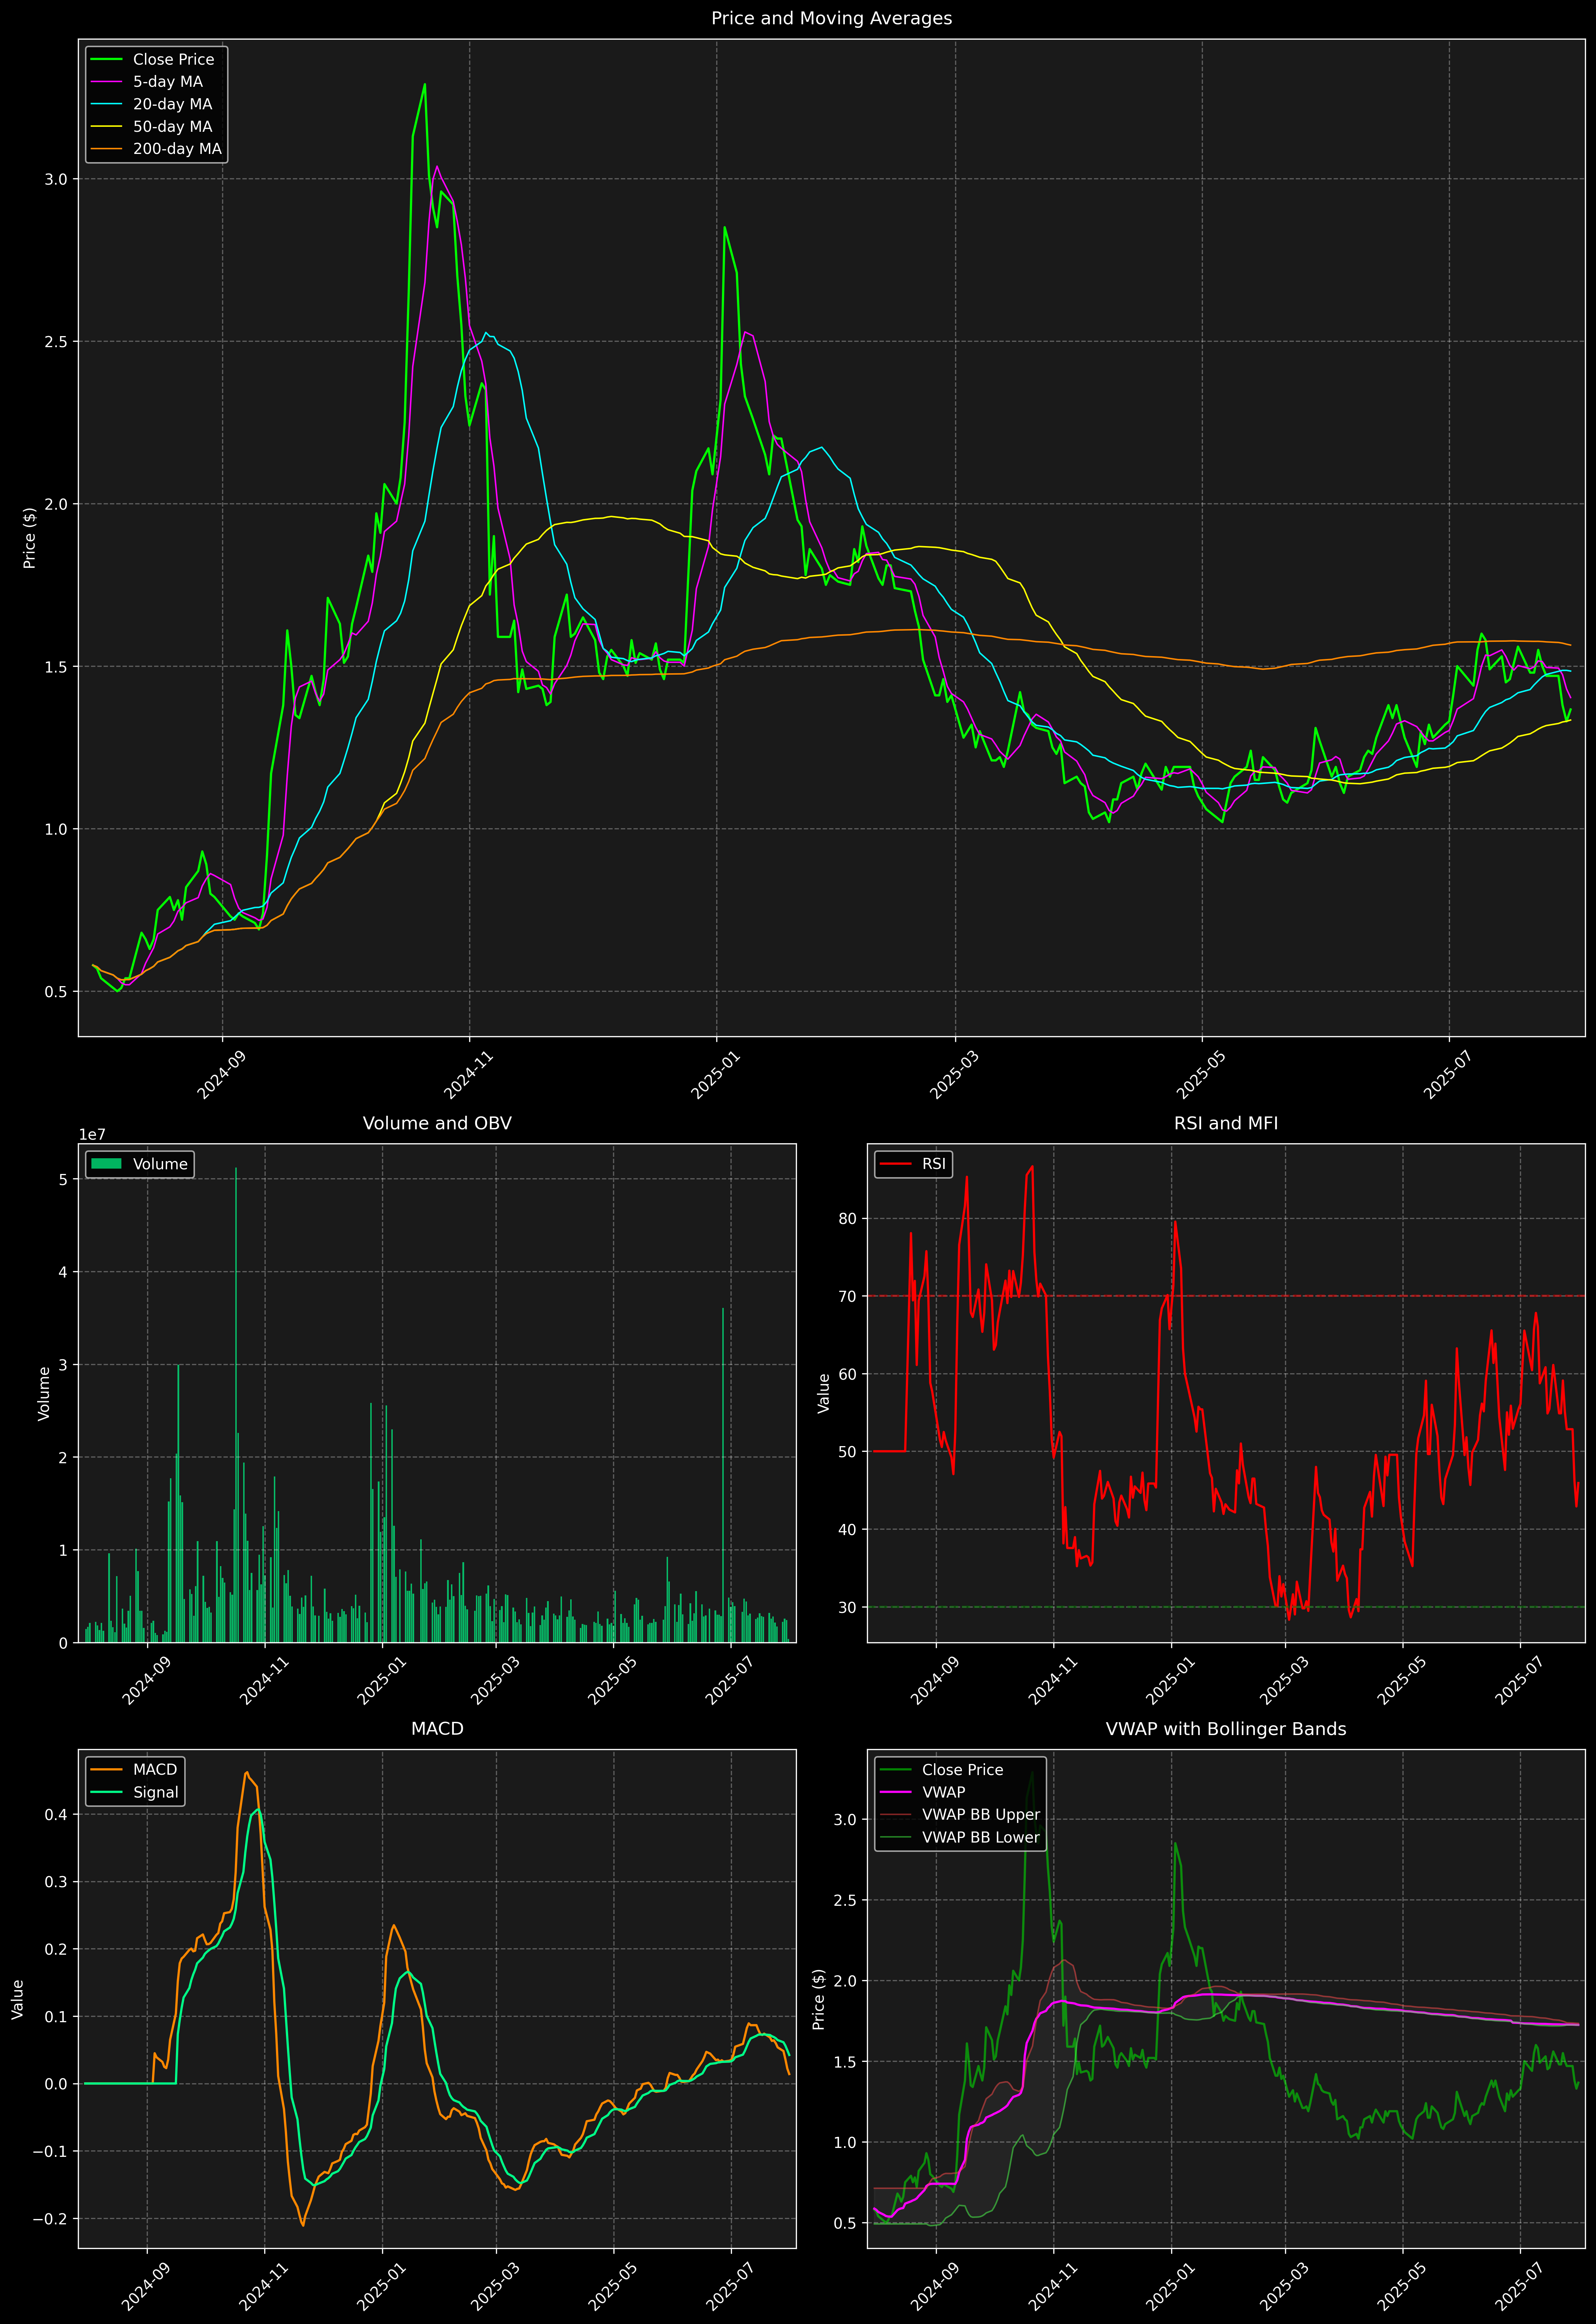Click the "−0.2" y-tick on the MACD chart
Screen dimensions: 1596x2324
50,2219
